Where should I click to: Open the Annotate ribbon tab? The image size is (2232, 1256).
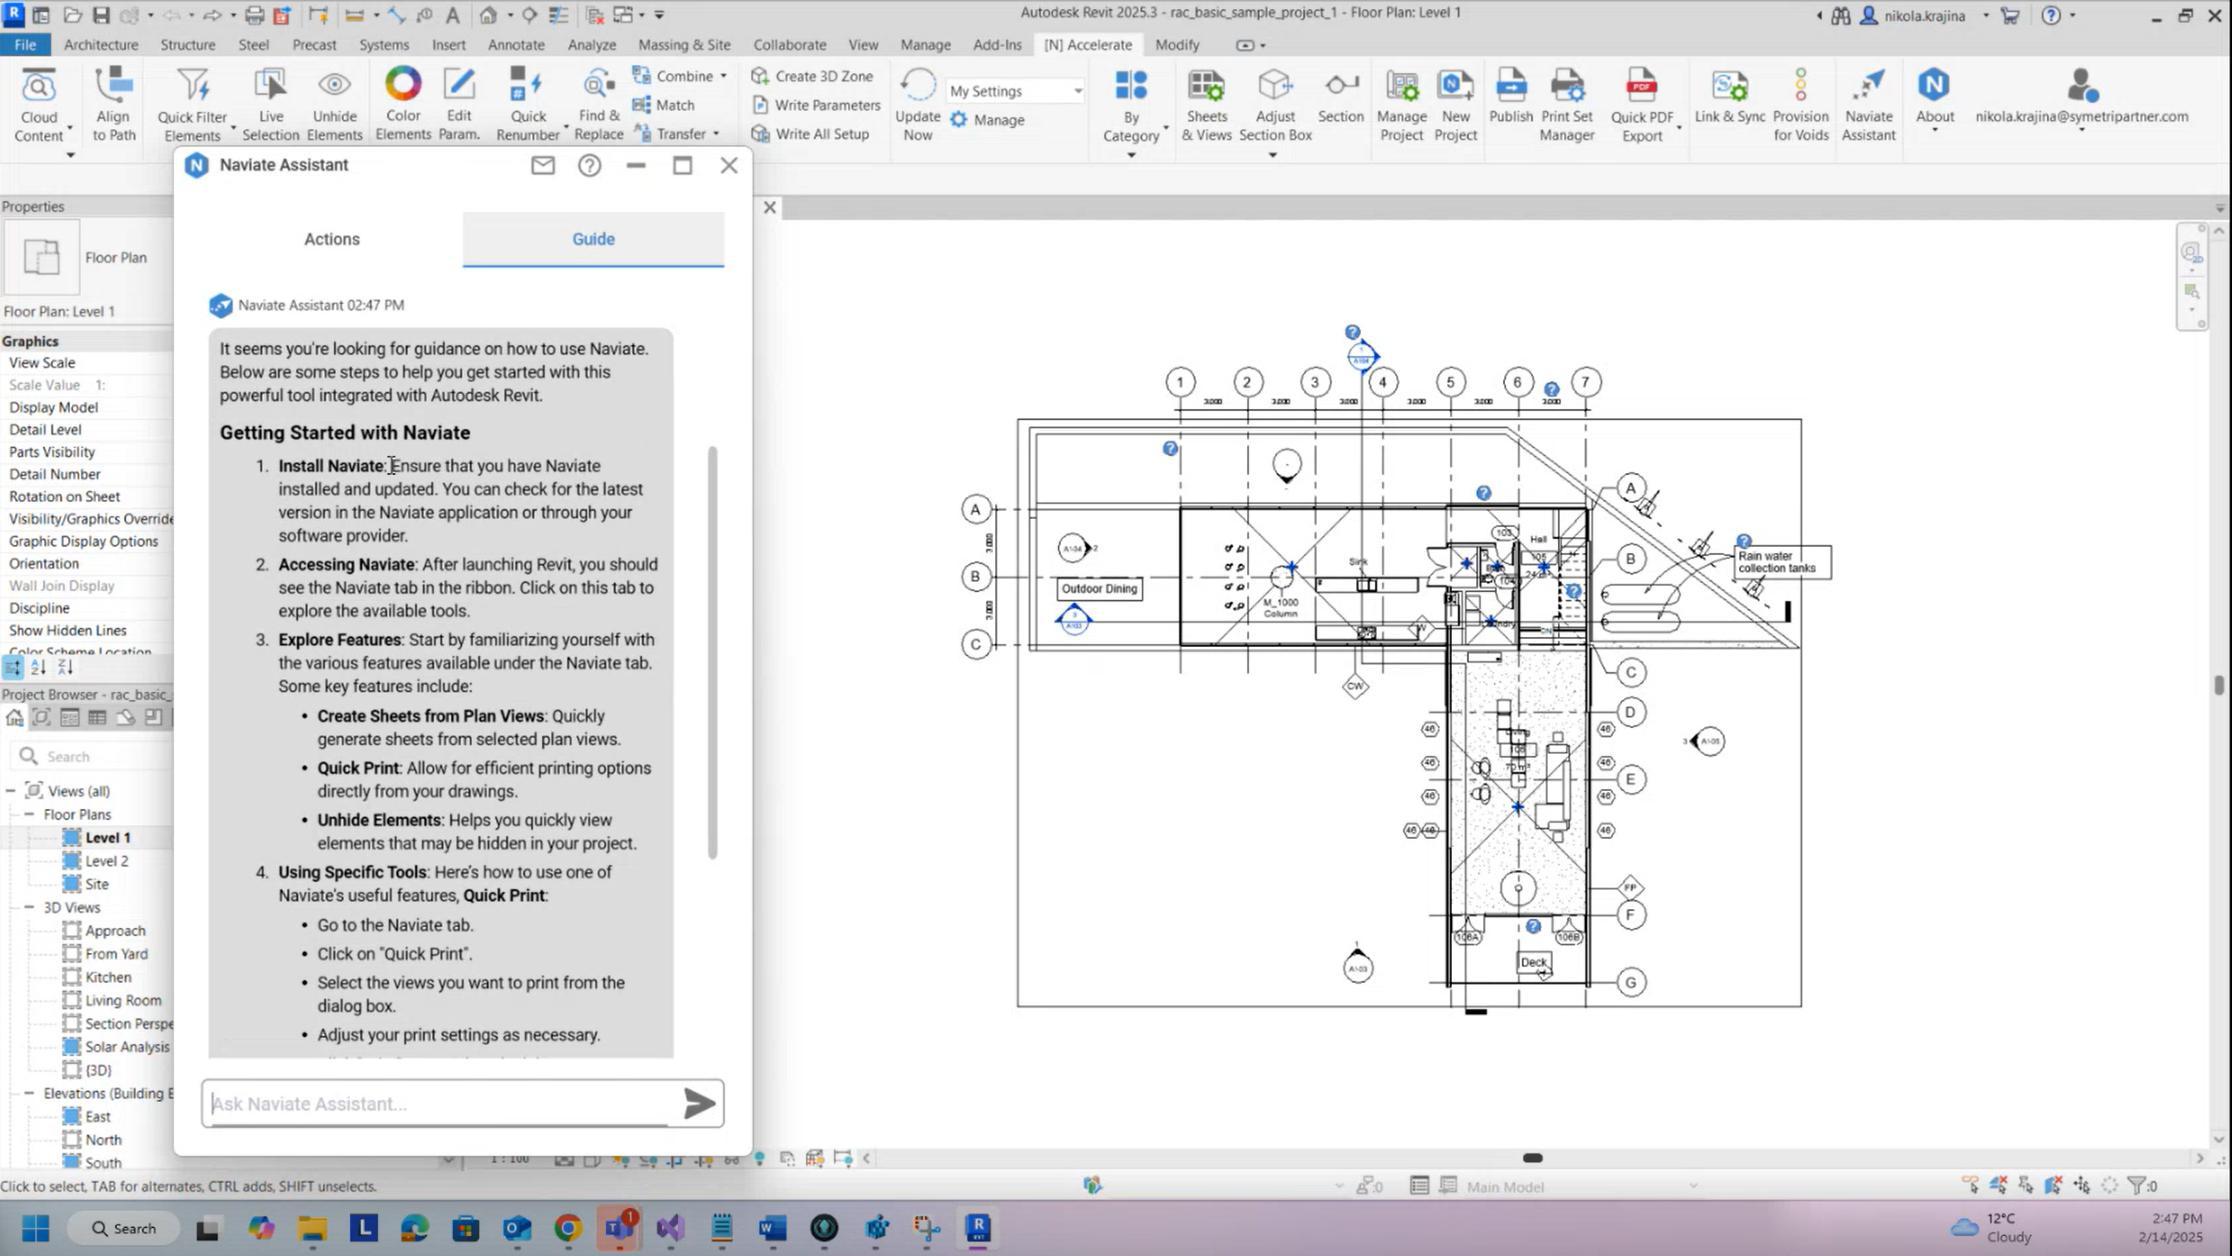point(516,45)
